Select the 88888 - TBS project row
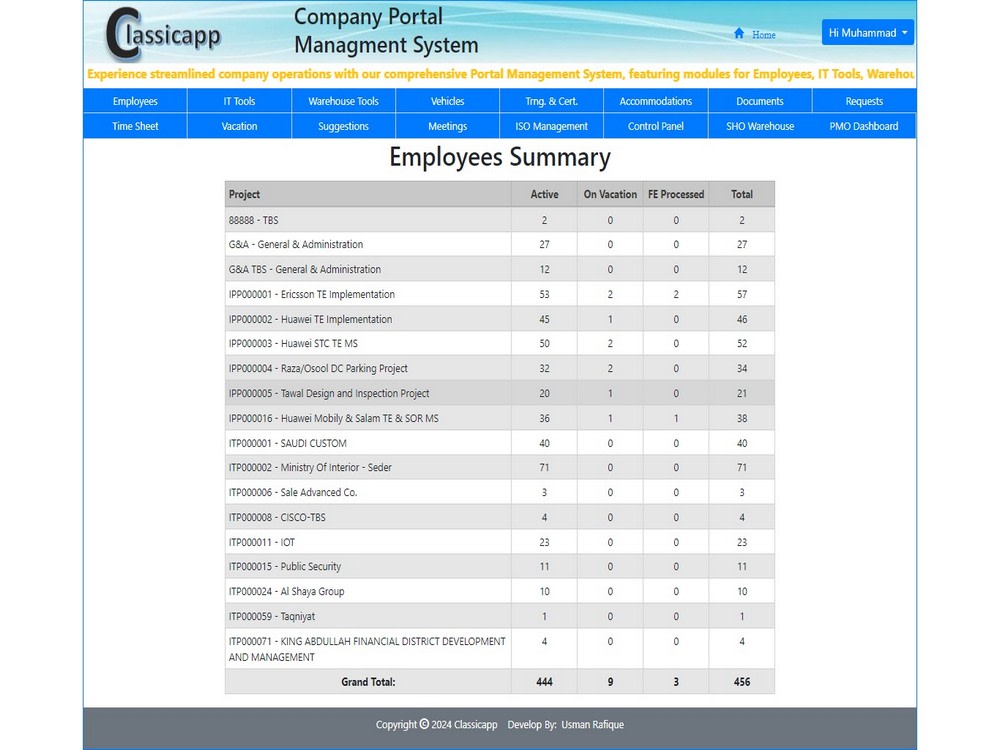The width and height of the screenshot is (1000, 750). click(499, 219)
